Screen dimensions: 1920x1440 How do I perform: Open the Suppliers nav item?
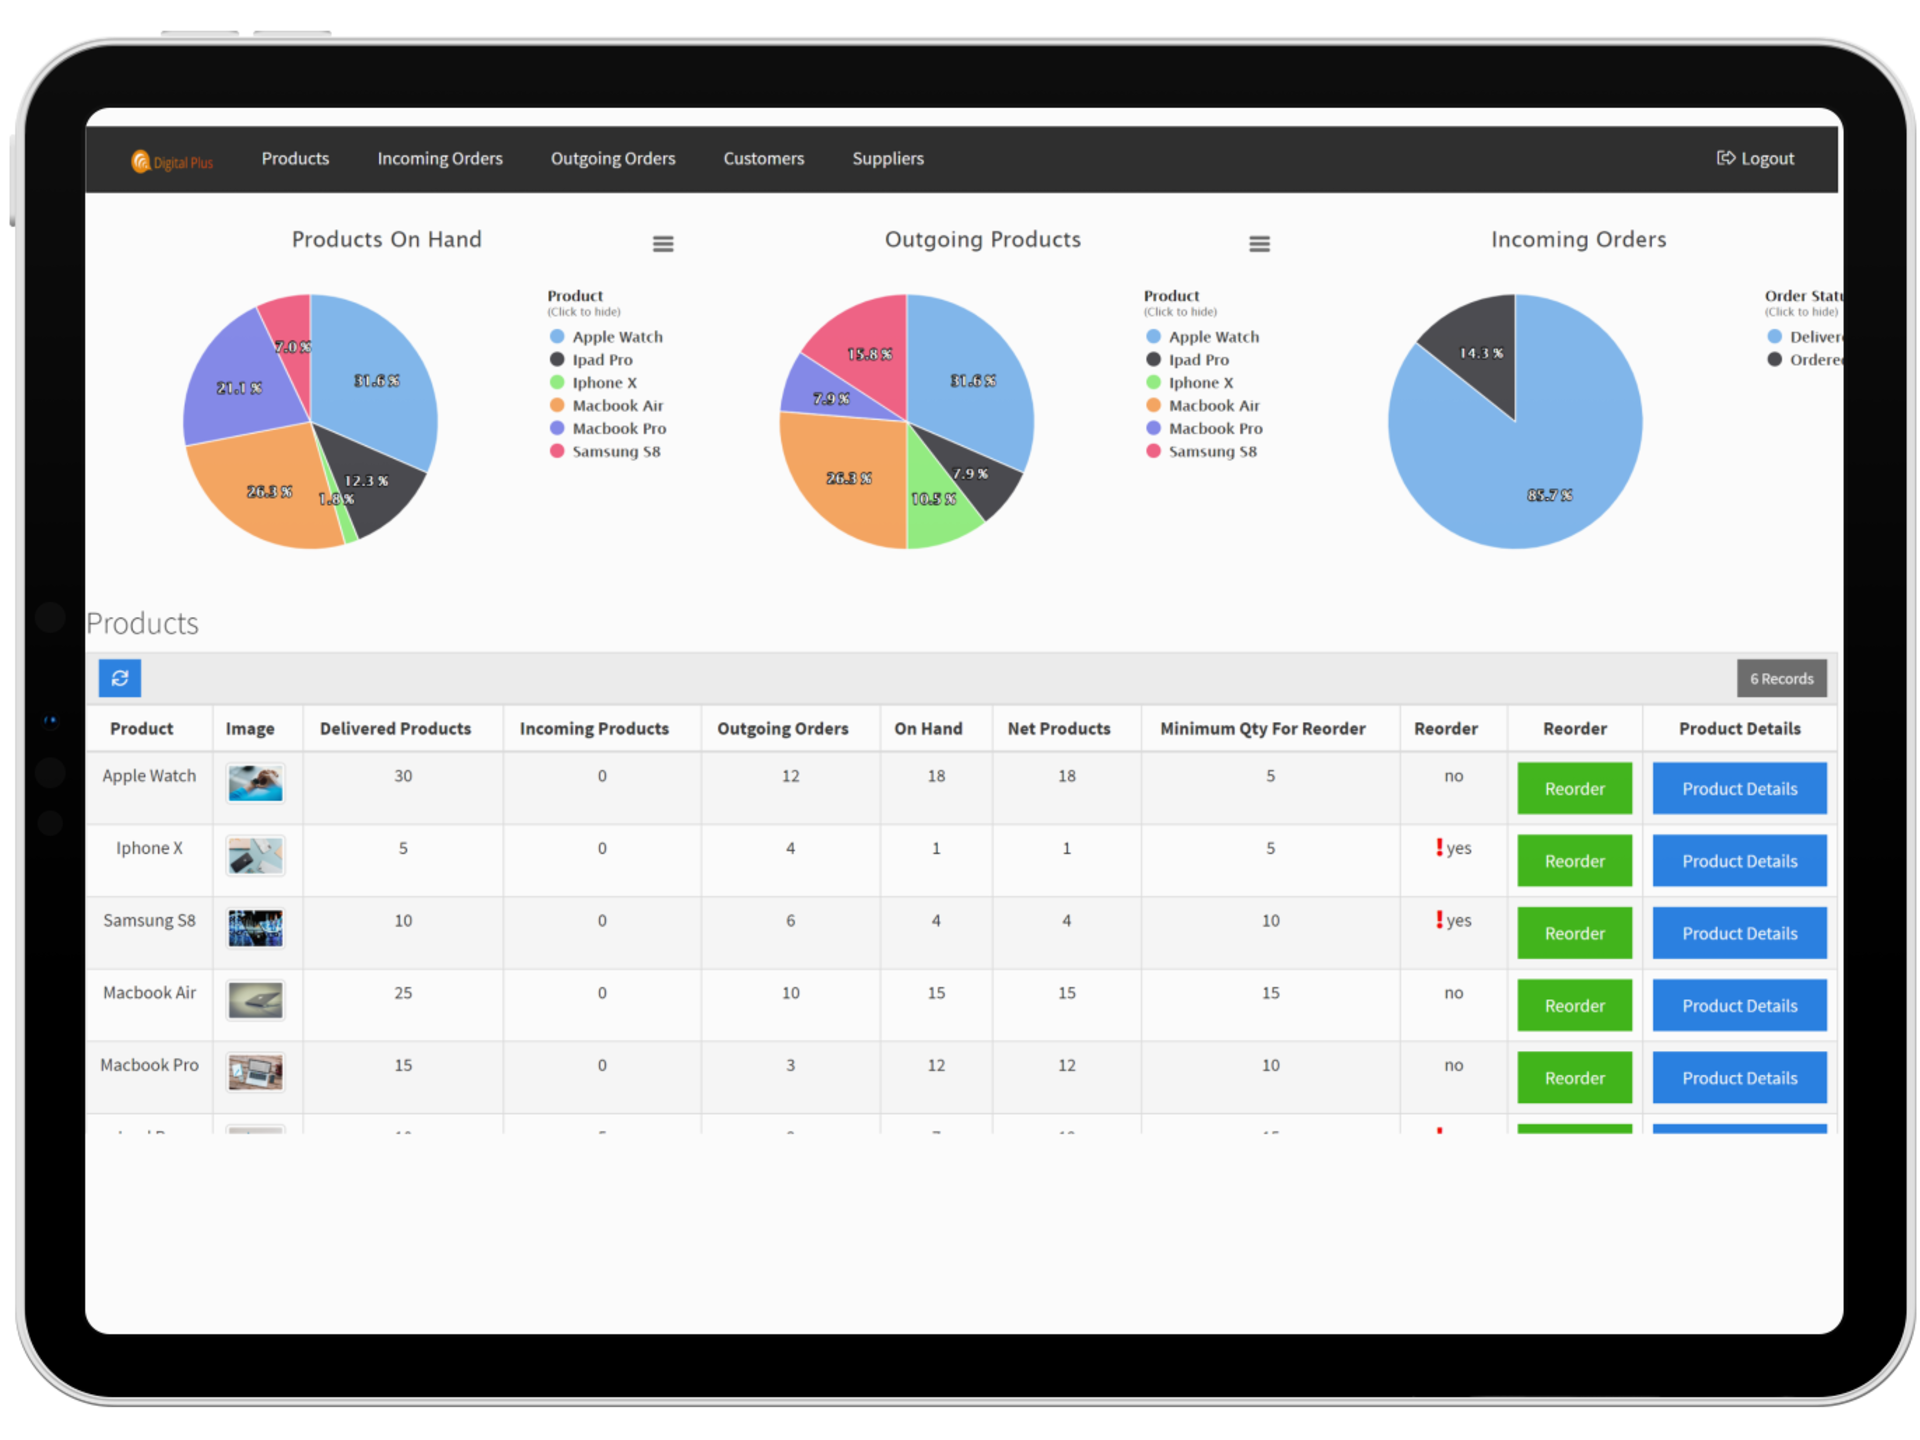(887, 158)
